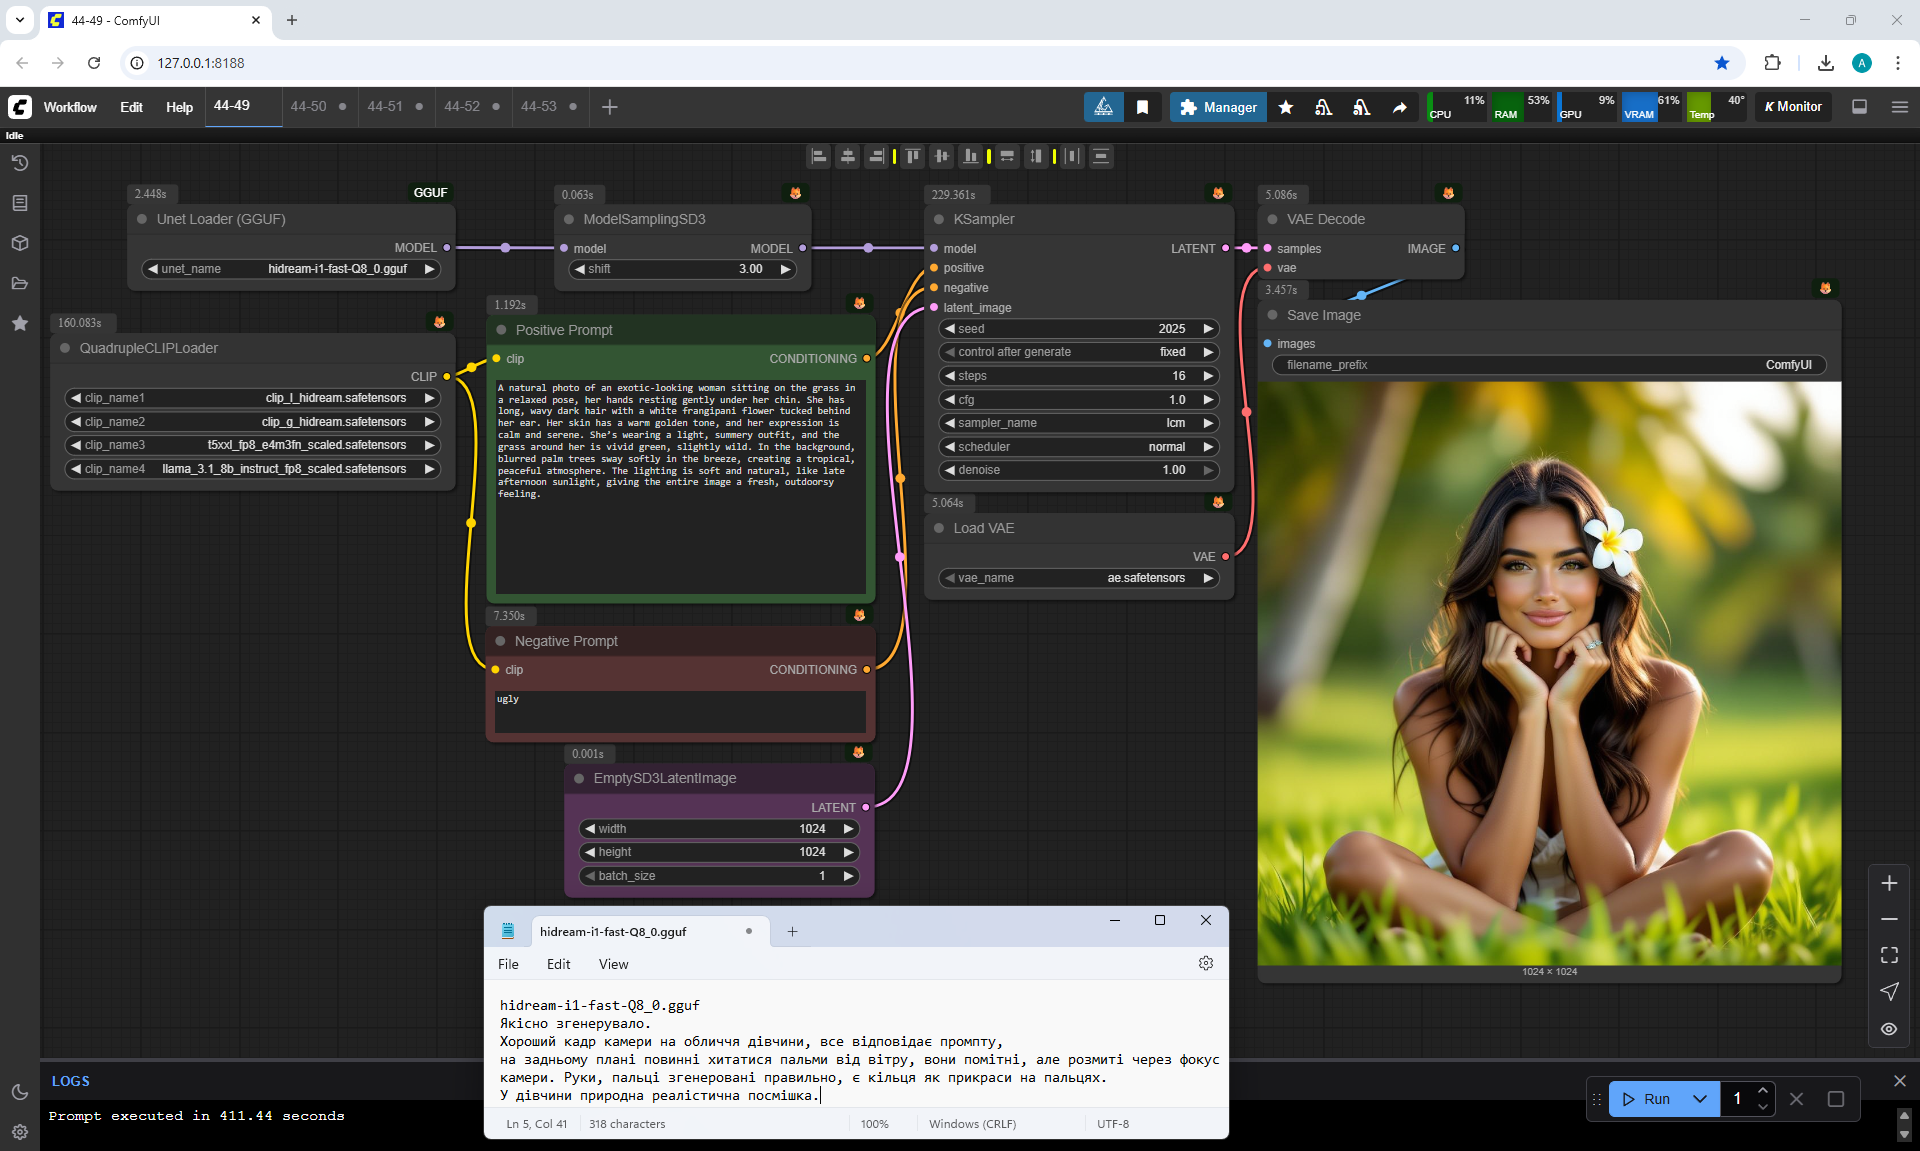Toggle link visibility eye icon
Image resolution: width=1920 pixels, height=1151 pixels.
pos(1889,1029)
